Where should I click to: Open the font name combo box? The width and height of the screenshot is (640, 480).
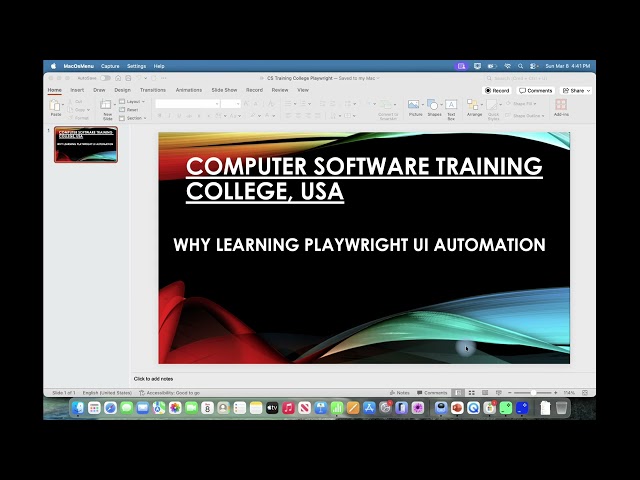[x=187, y=104]
